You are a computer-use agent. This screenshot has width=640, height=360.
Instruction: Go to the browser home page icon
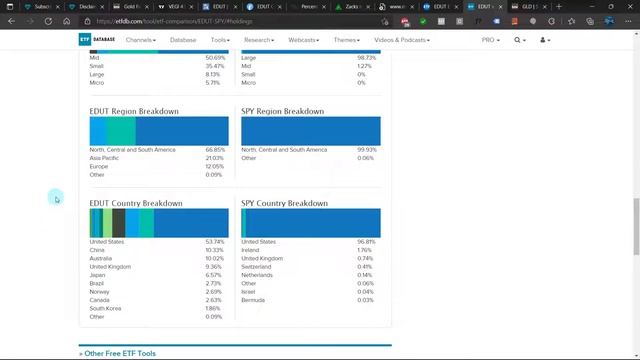pyautogui.click(x=67, y=21)
